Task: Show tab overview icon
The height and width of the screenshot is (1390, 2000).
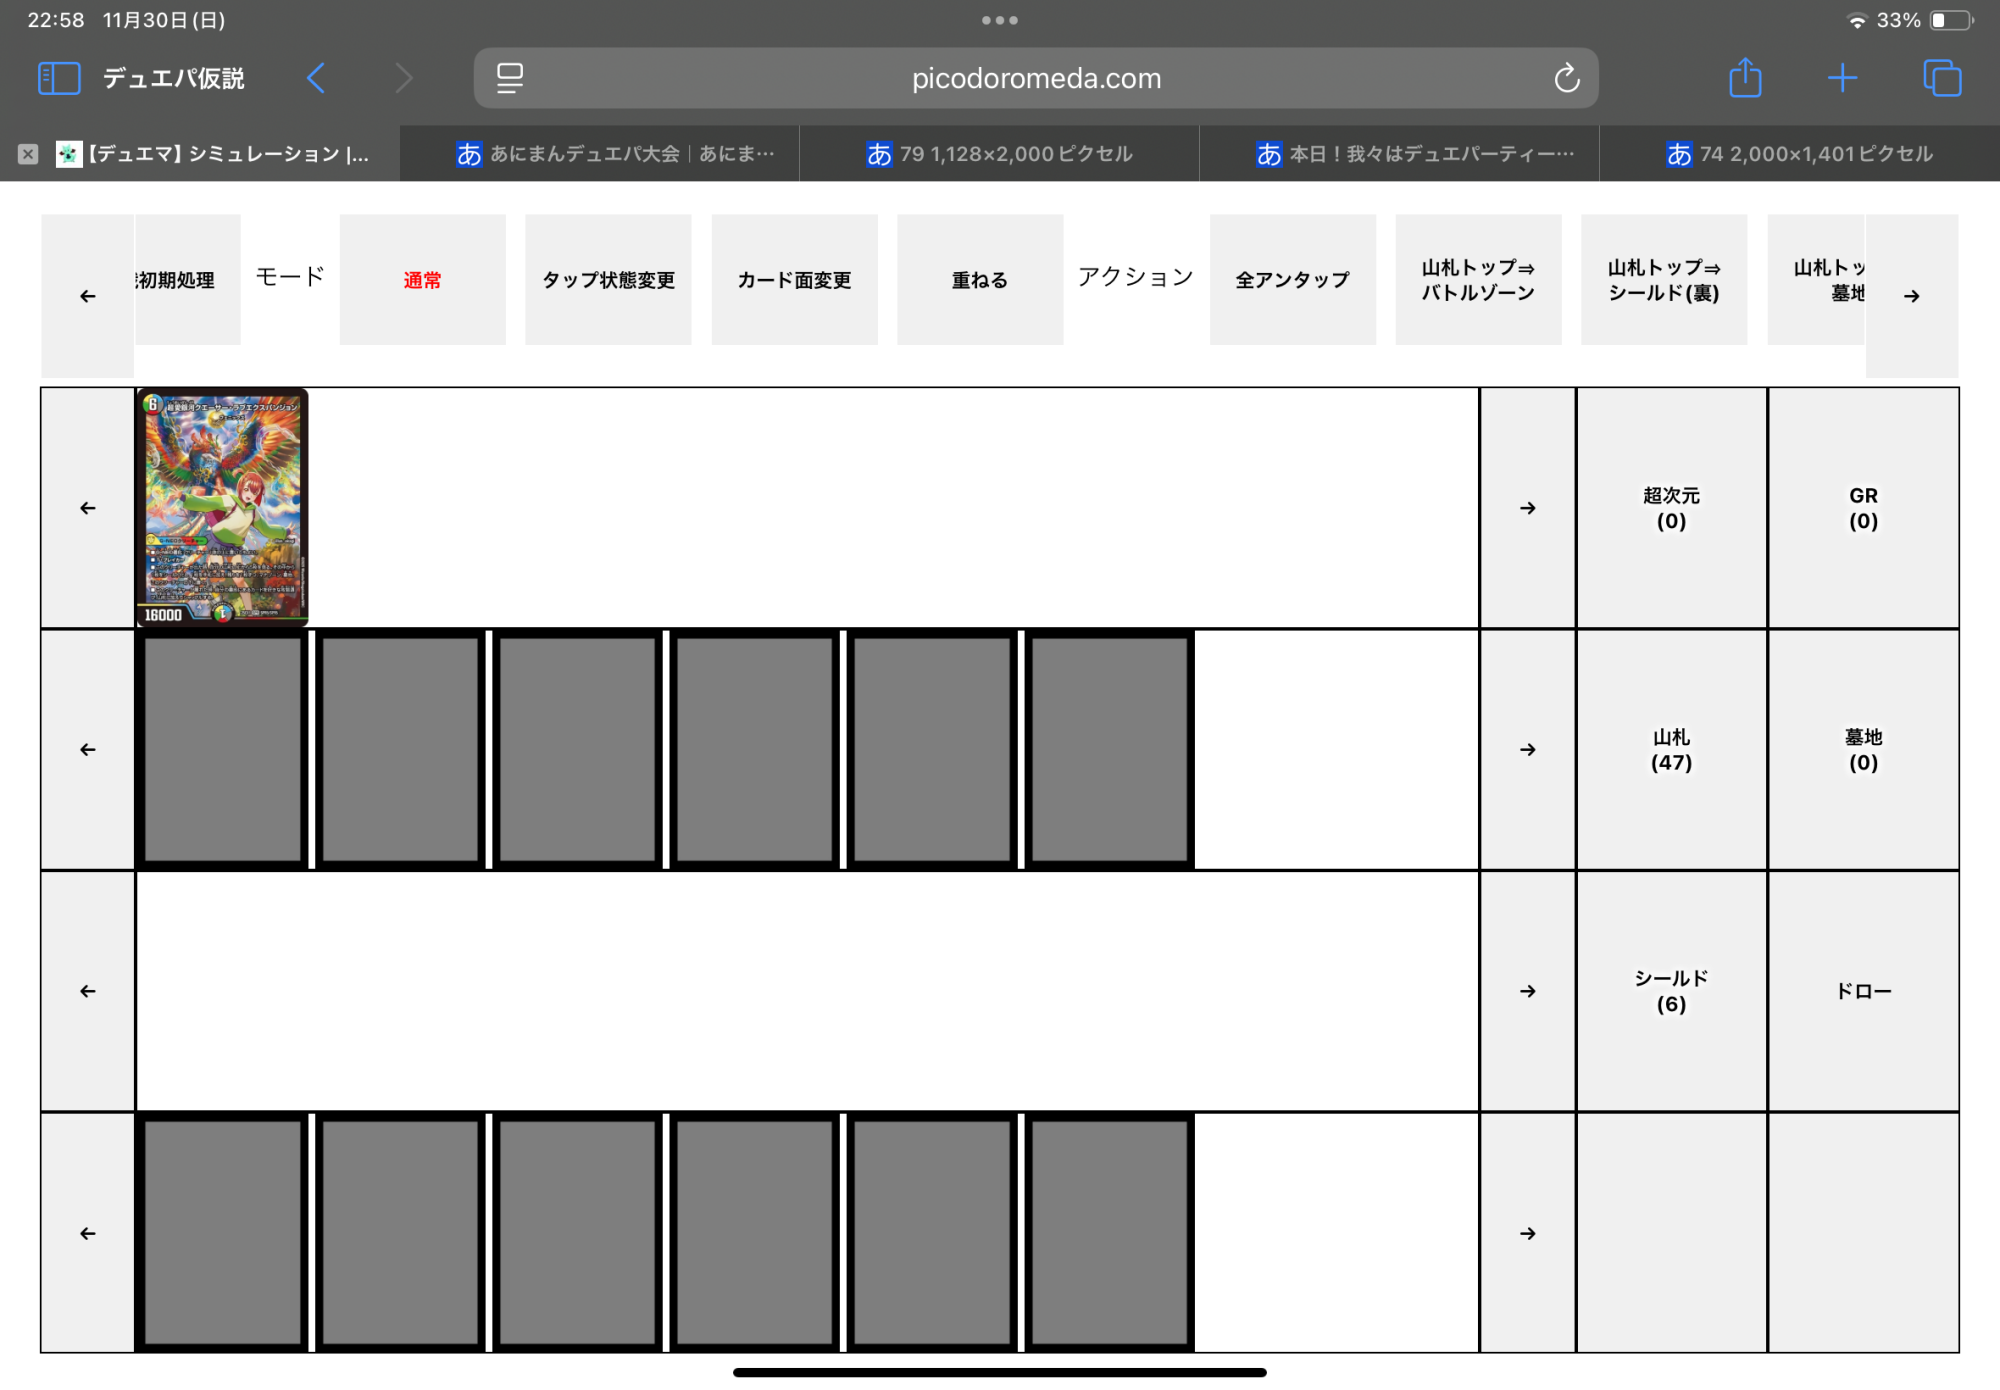Action: pyautogui.click(x=1942, y=78)
